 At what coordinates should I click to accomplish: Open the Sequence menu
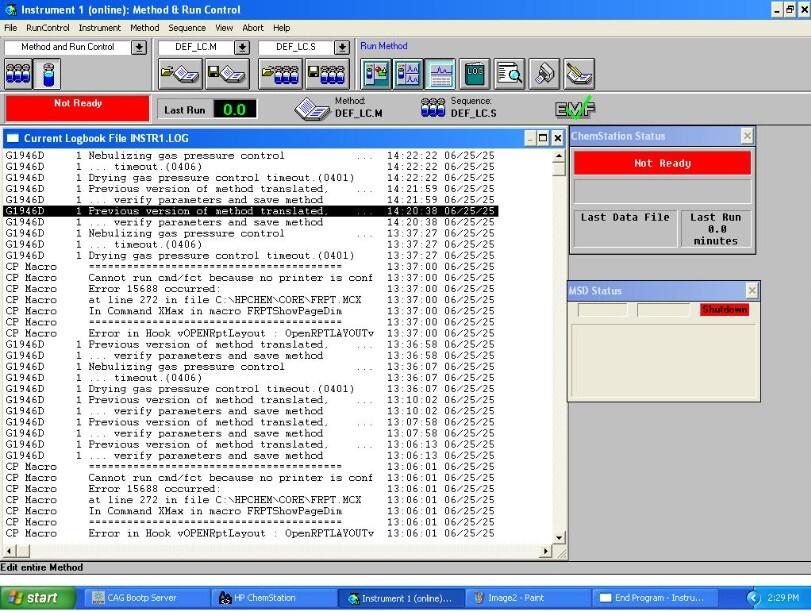tap(187, 28)
